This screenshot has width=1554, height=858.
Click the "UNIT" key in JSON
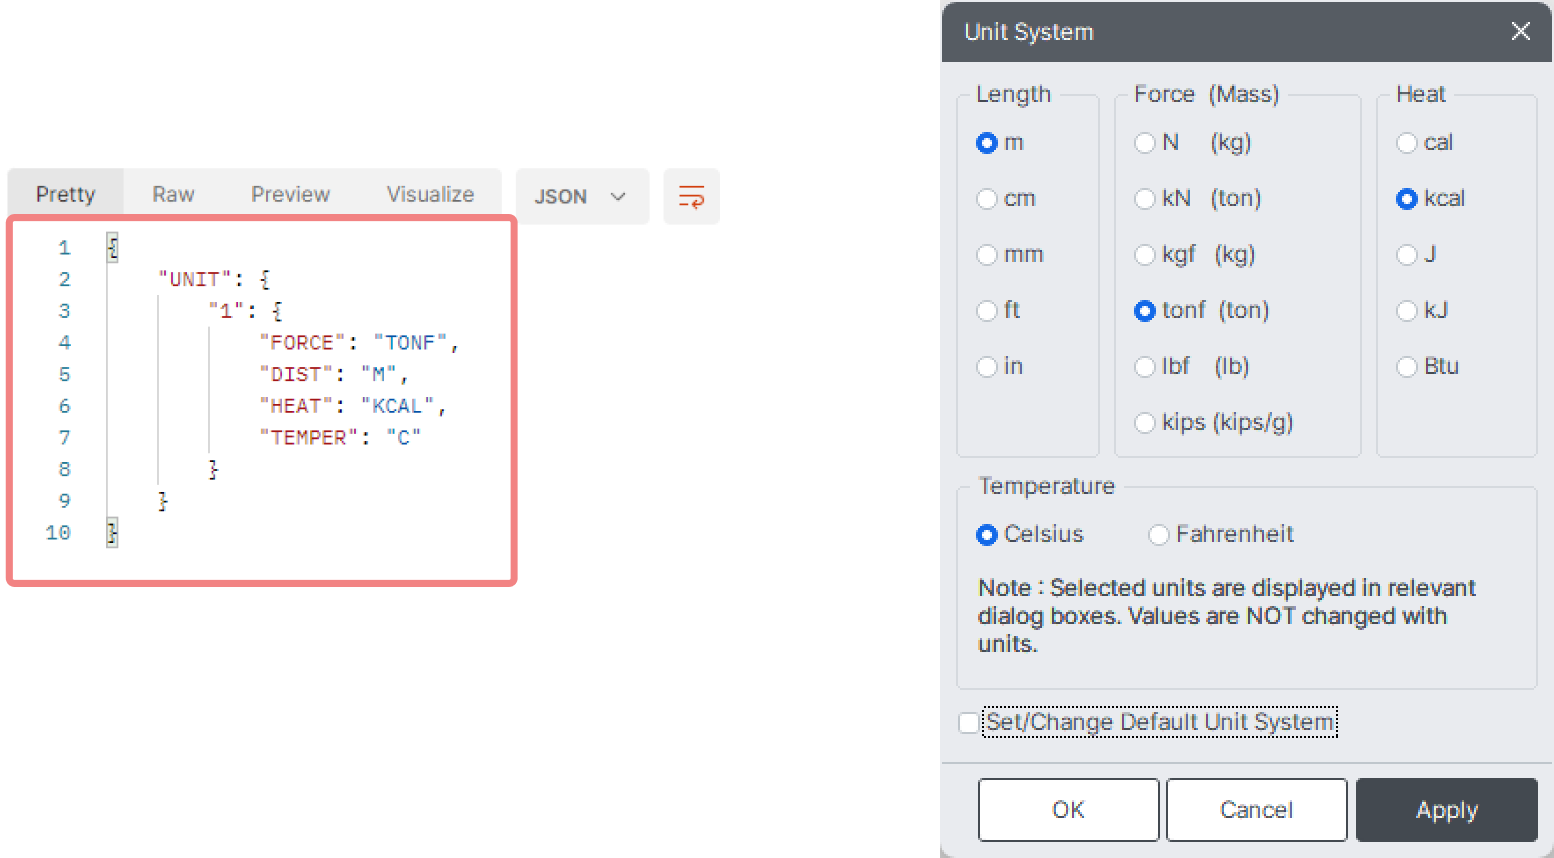[194, 279]
